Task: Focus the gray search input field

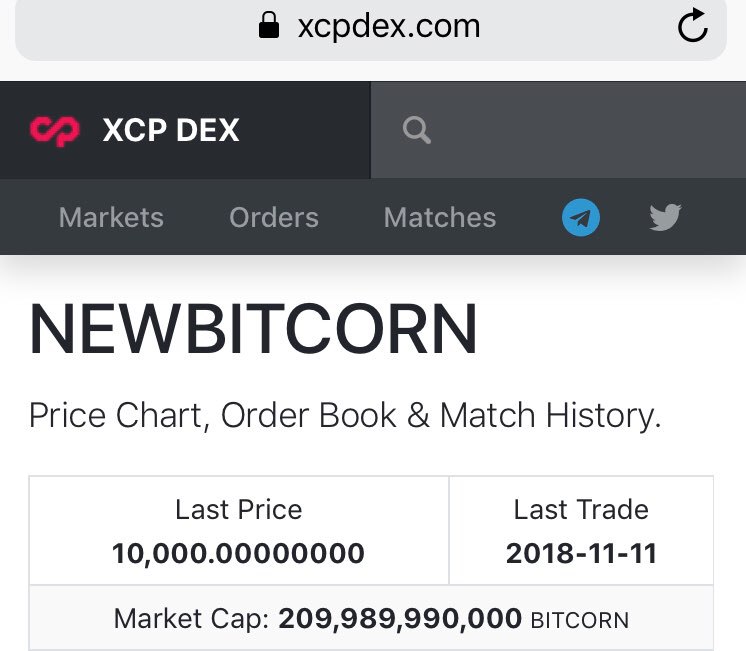Action: (x=558, y=130)
